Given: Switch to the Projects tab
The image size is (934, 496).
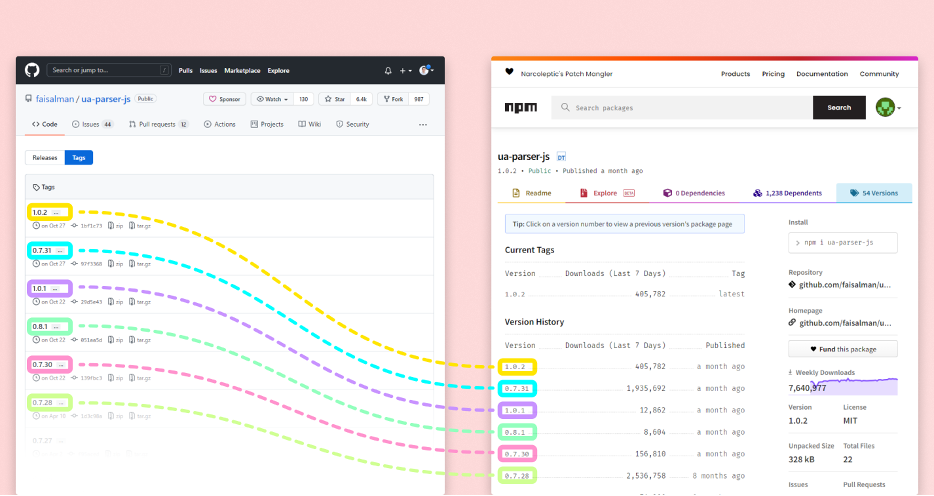Looking at the screenshot, I should click(x=267, y=124).
